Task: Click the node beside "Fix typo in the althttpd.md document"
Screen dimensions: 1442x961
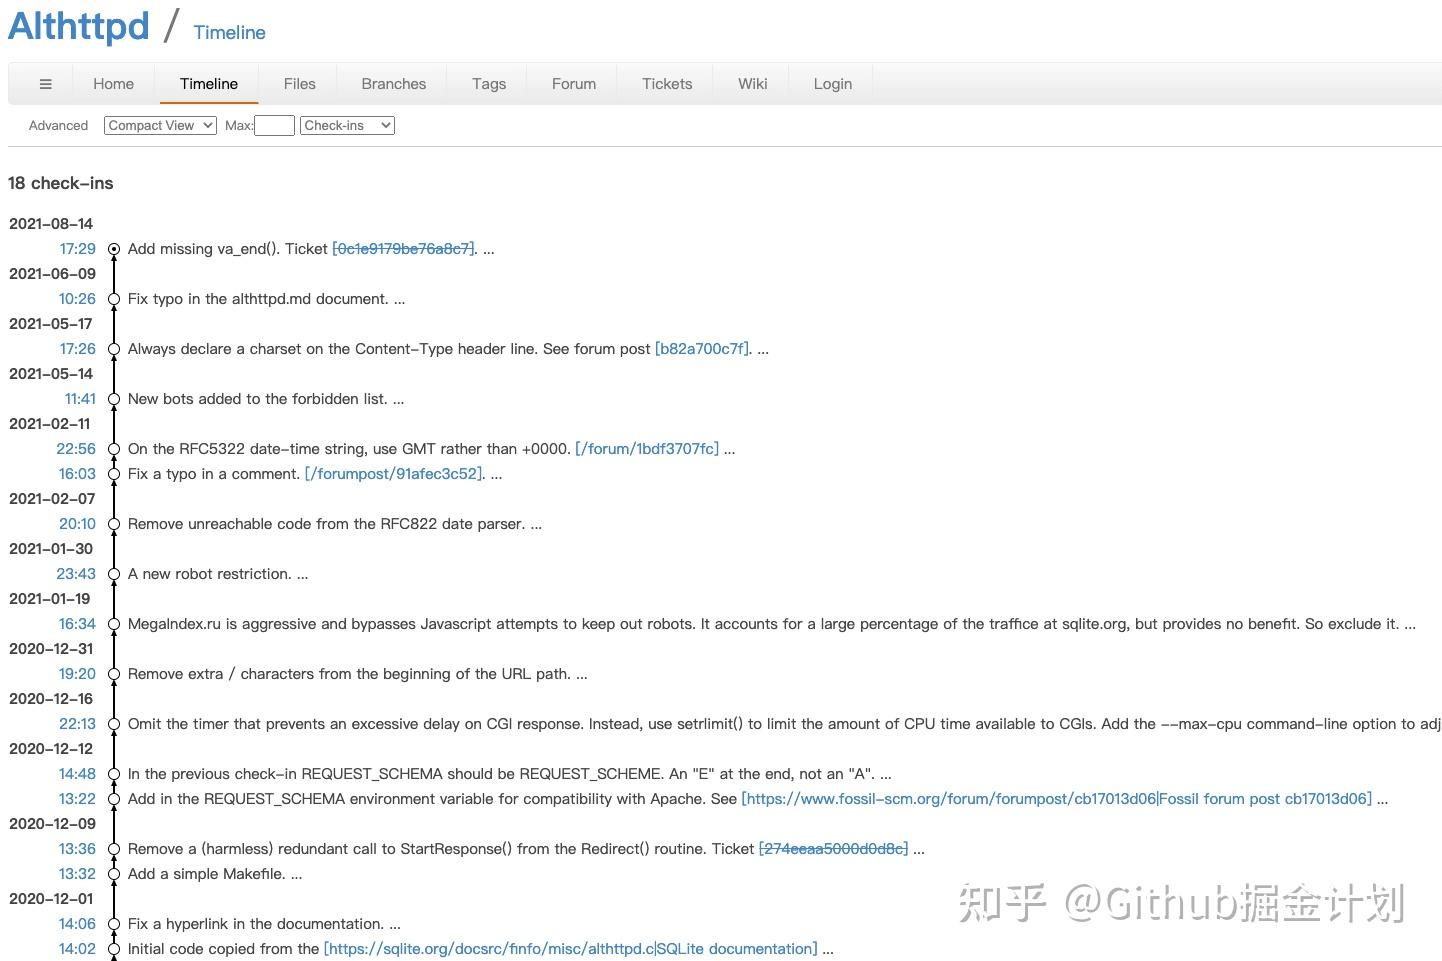Action: (x=114, y=299)
